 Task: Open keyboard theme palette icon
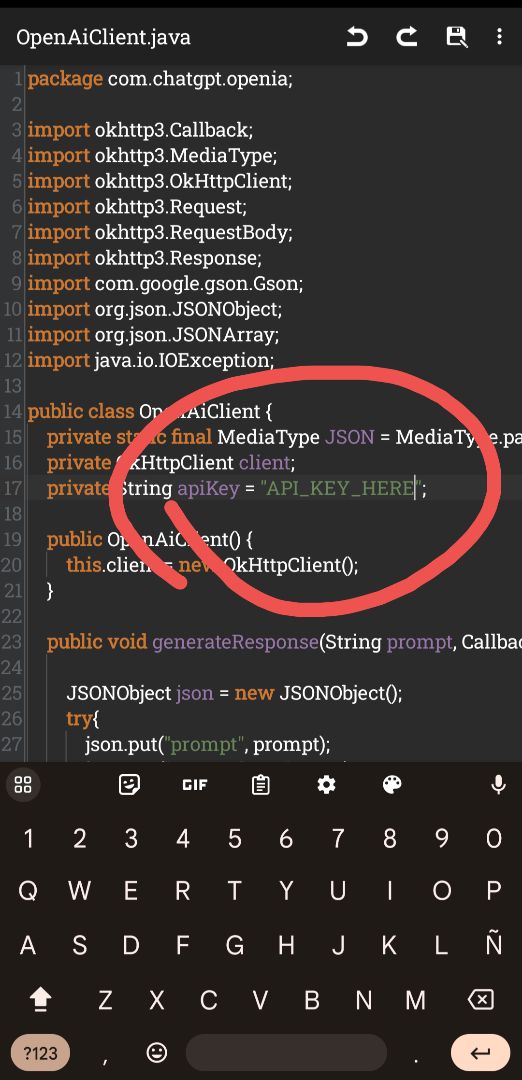392,785
